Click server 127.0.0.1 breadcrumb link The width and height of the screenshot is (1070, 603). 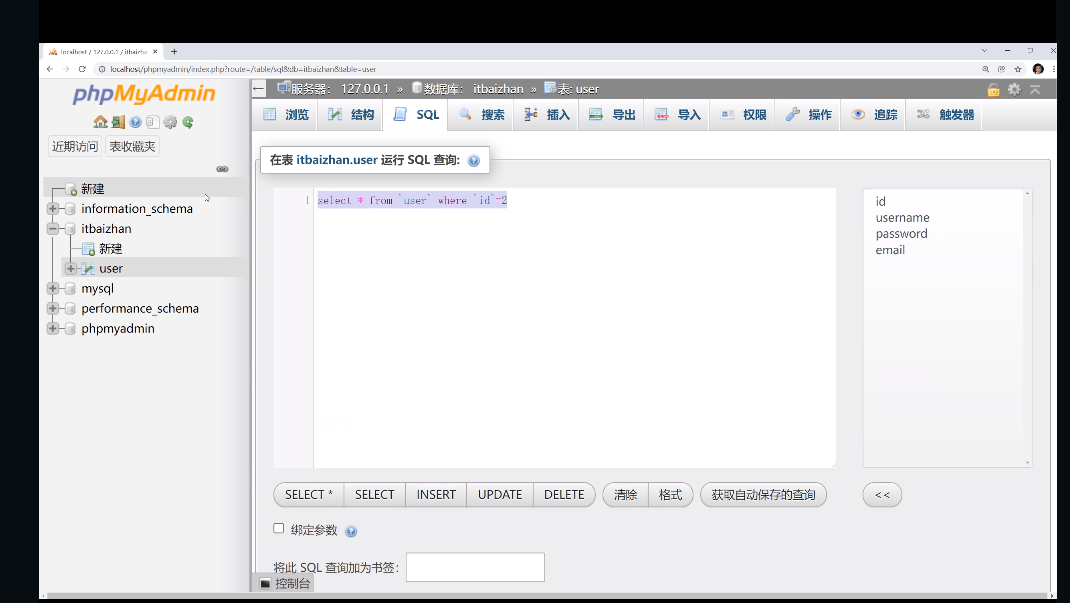[x=364, y=89]
